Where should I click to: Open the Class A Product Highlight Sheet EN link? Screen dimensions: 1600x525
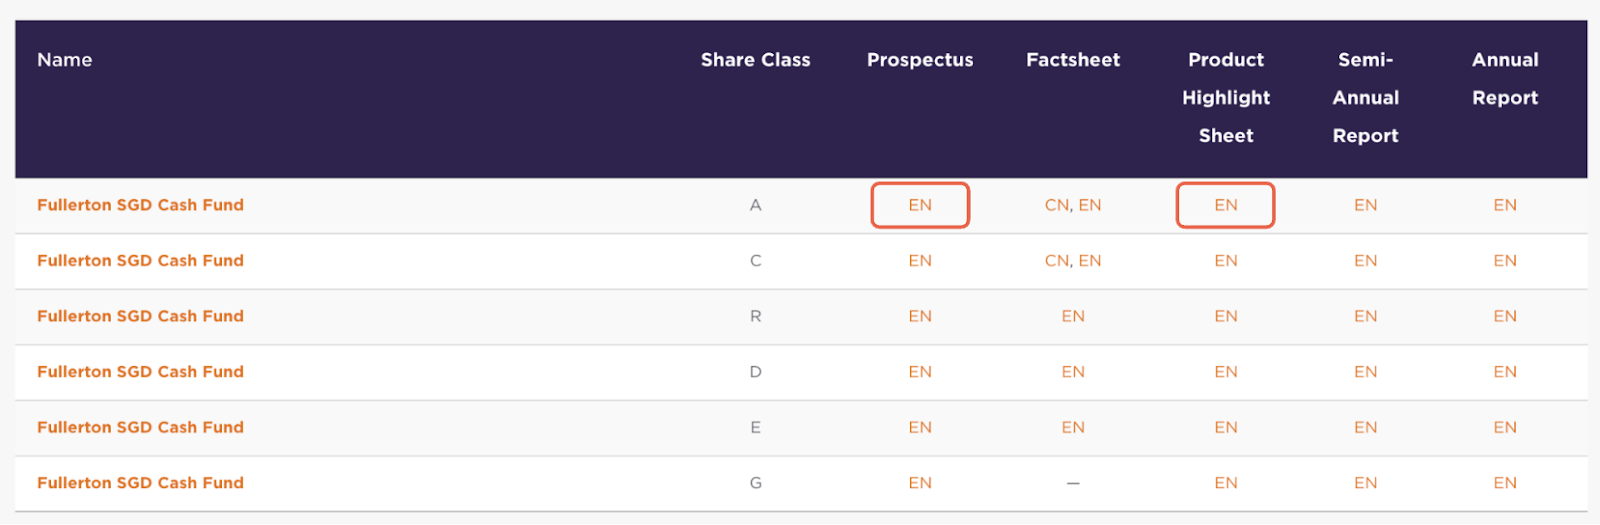click(1226, 205)
